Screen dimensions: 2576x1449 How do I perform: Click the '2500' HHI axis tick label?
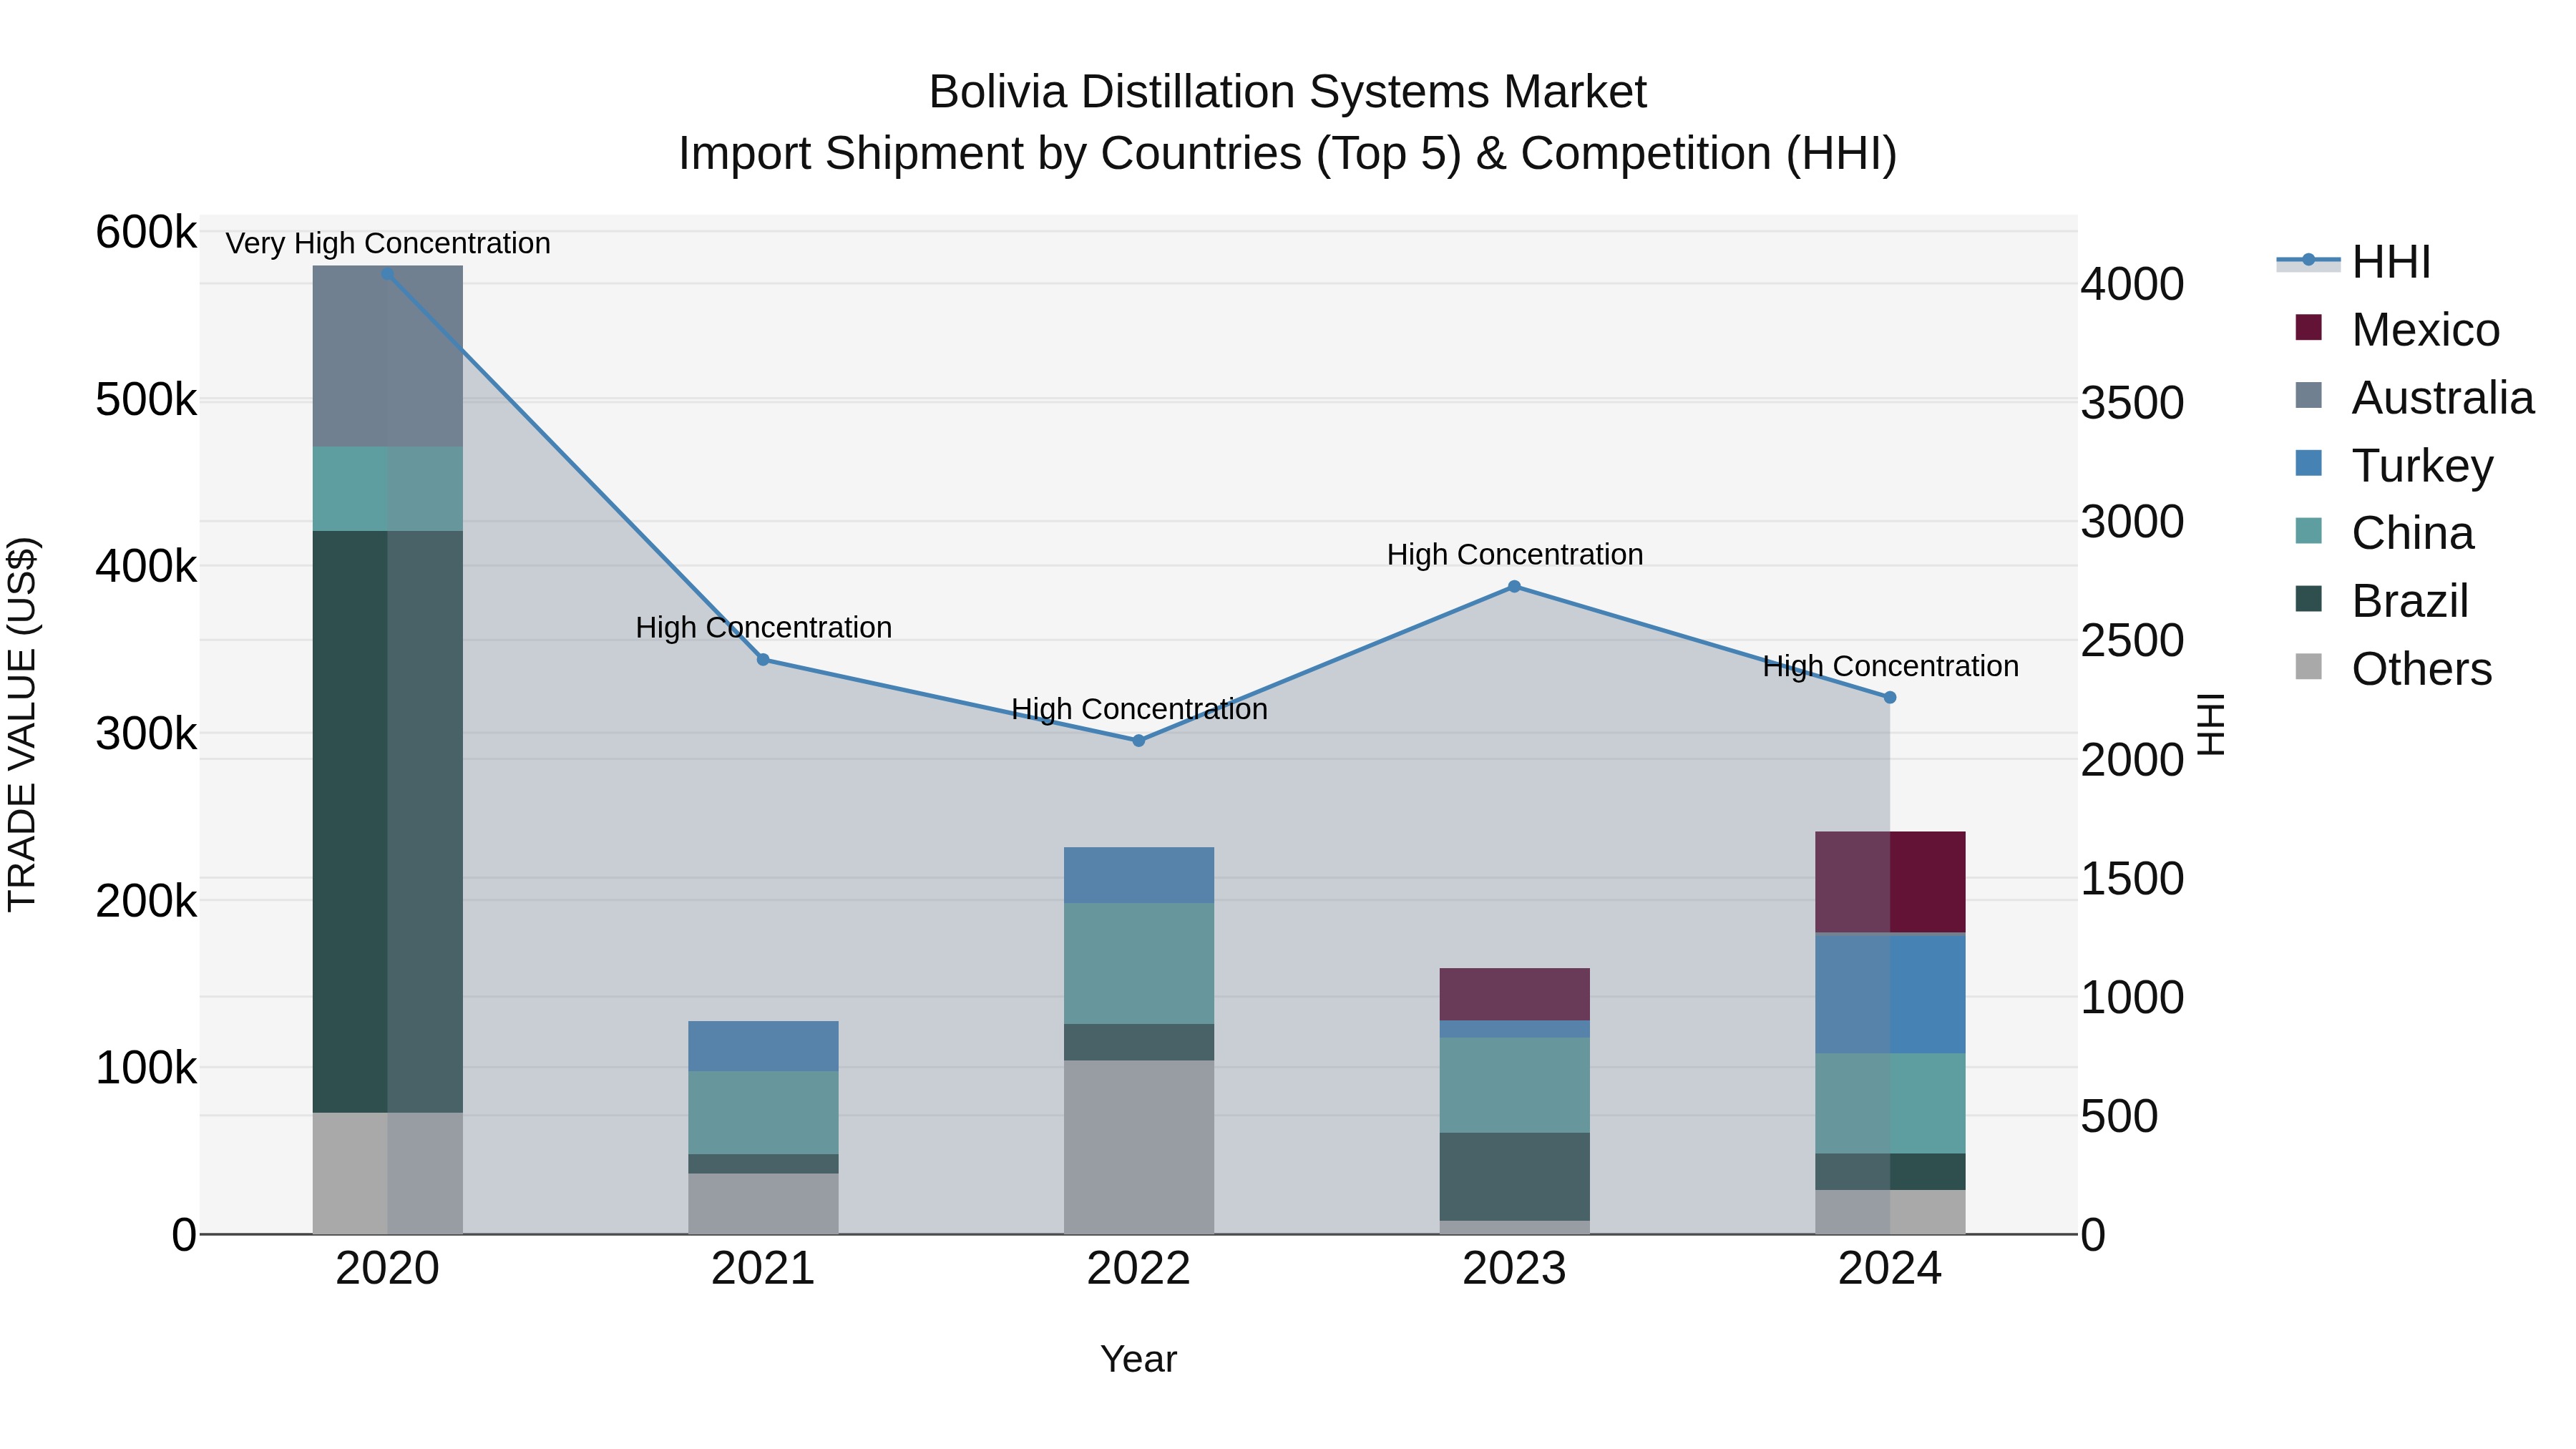click(2132, 641)
